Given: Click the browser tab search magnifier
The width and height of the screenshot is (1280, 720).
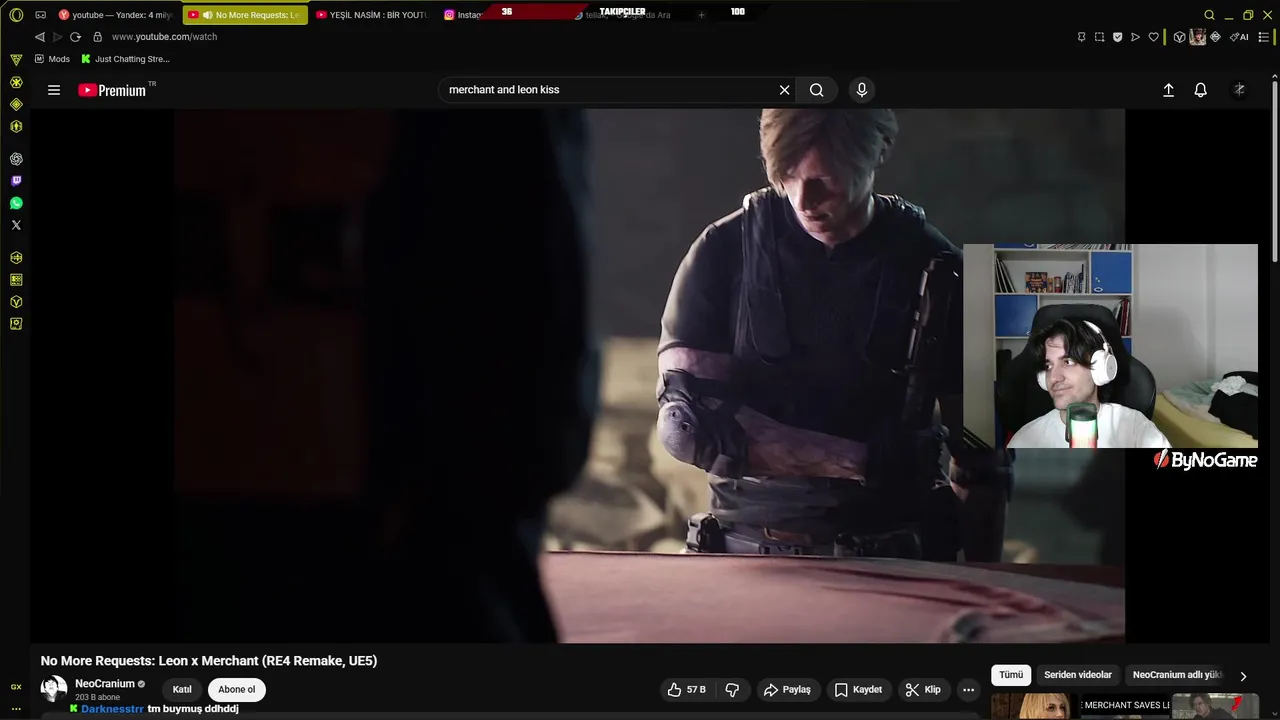Looking at the screenshot, I should [1209, 15].
